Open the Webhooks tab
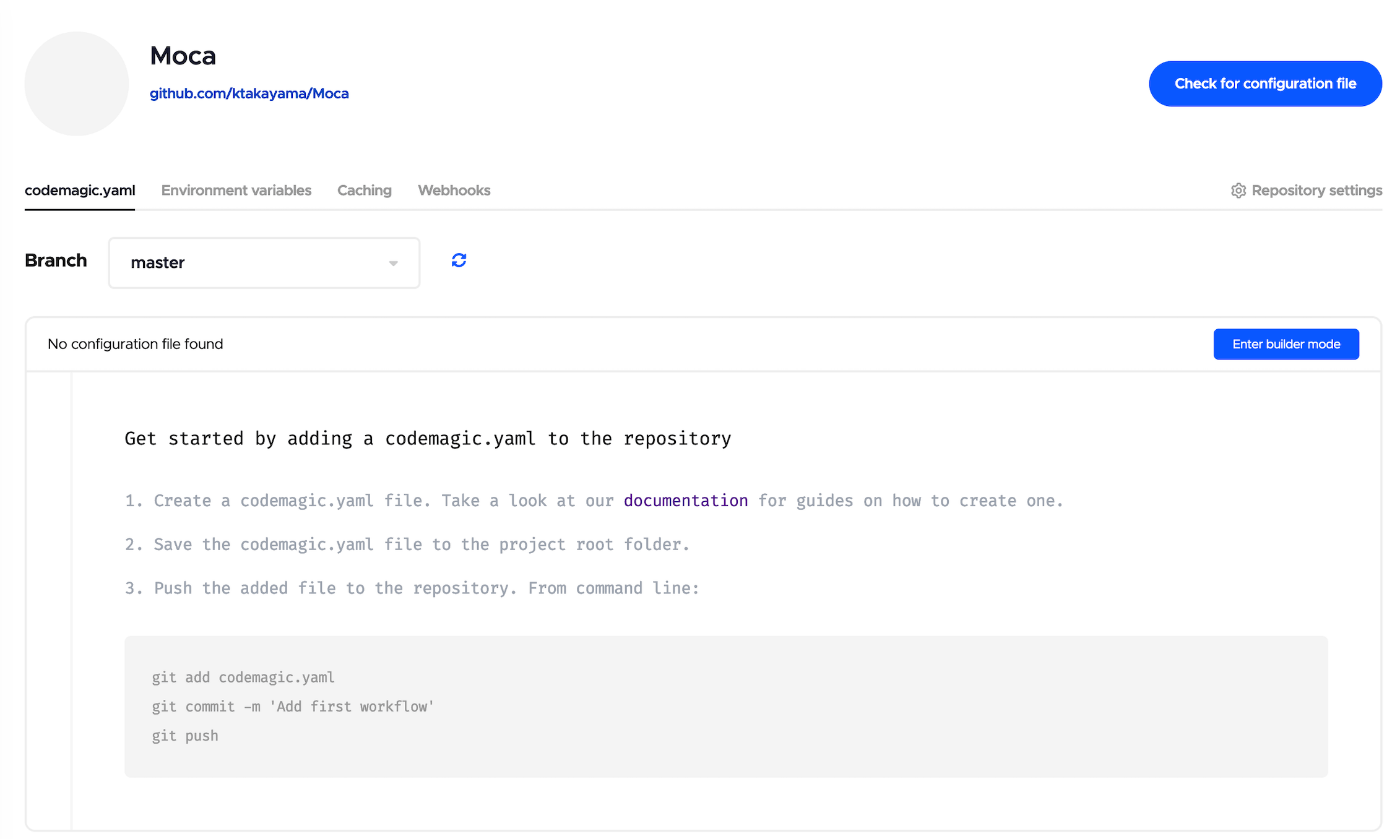 pyautogui.click(x=454, y=190)
